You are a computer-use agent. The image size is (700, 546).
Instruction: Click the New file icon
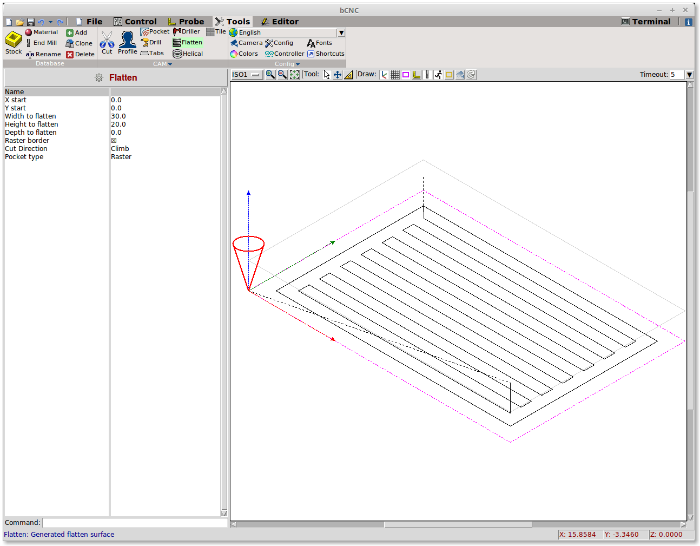point(8,22)
